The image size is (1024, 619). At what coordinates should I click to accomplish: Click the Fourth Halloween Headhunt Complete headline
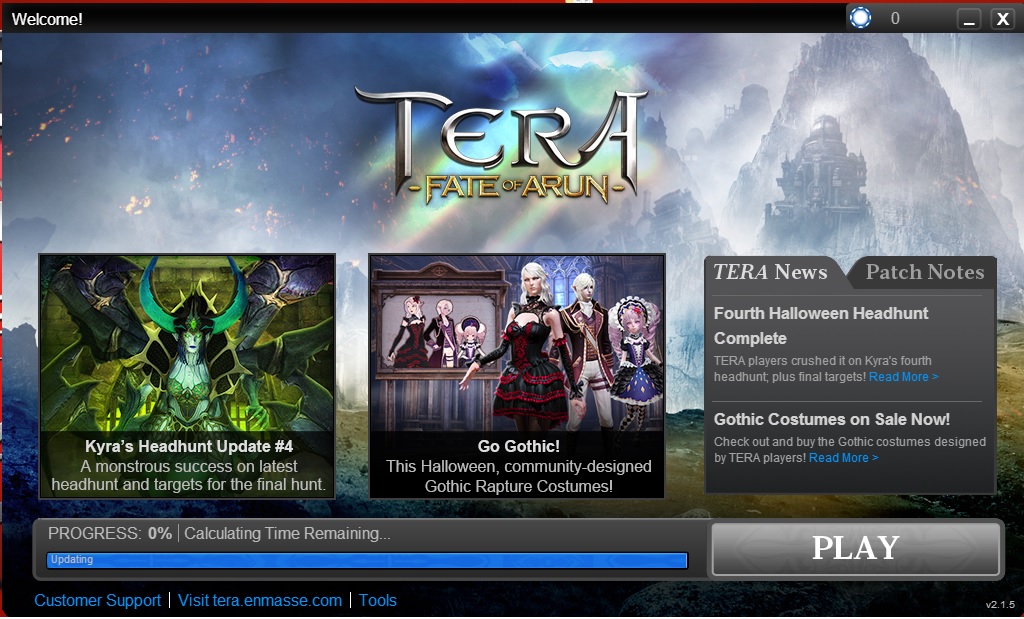[x=821, y=325]
